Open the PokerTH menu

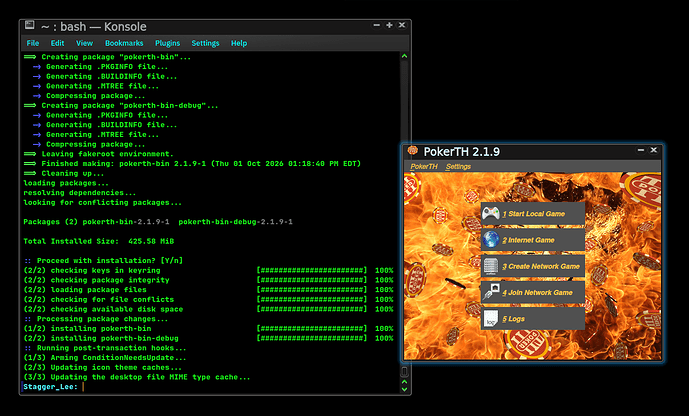pos(424,166)
